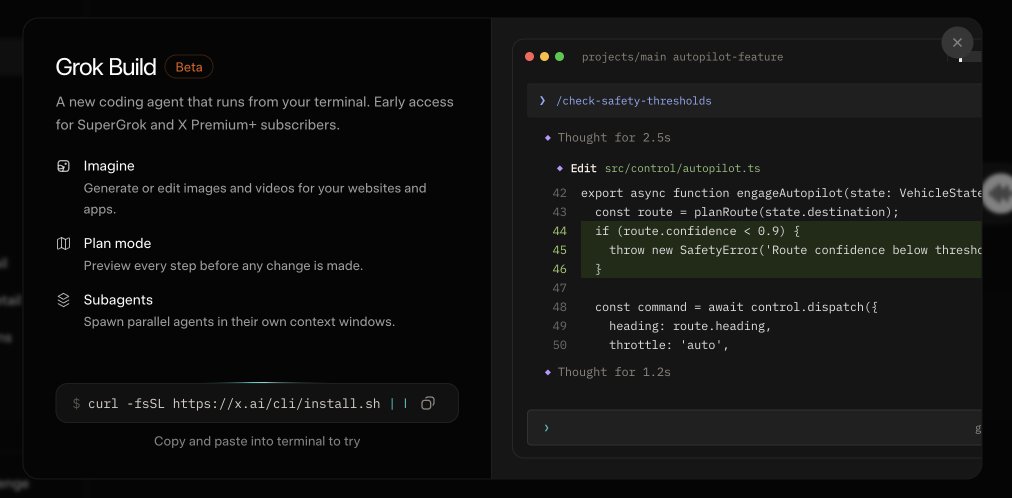
Task: Click the Grok Build heading
Action: [106, 67]
